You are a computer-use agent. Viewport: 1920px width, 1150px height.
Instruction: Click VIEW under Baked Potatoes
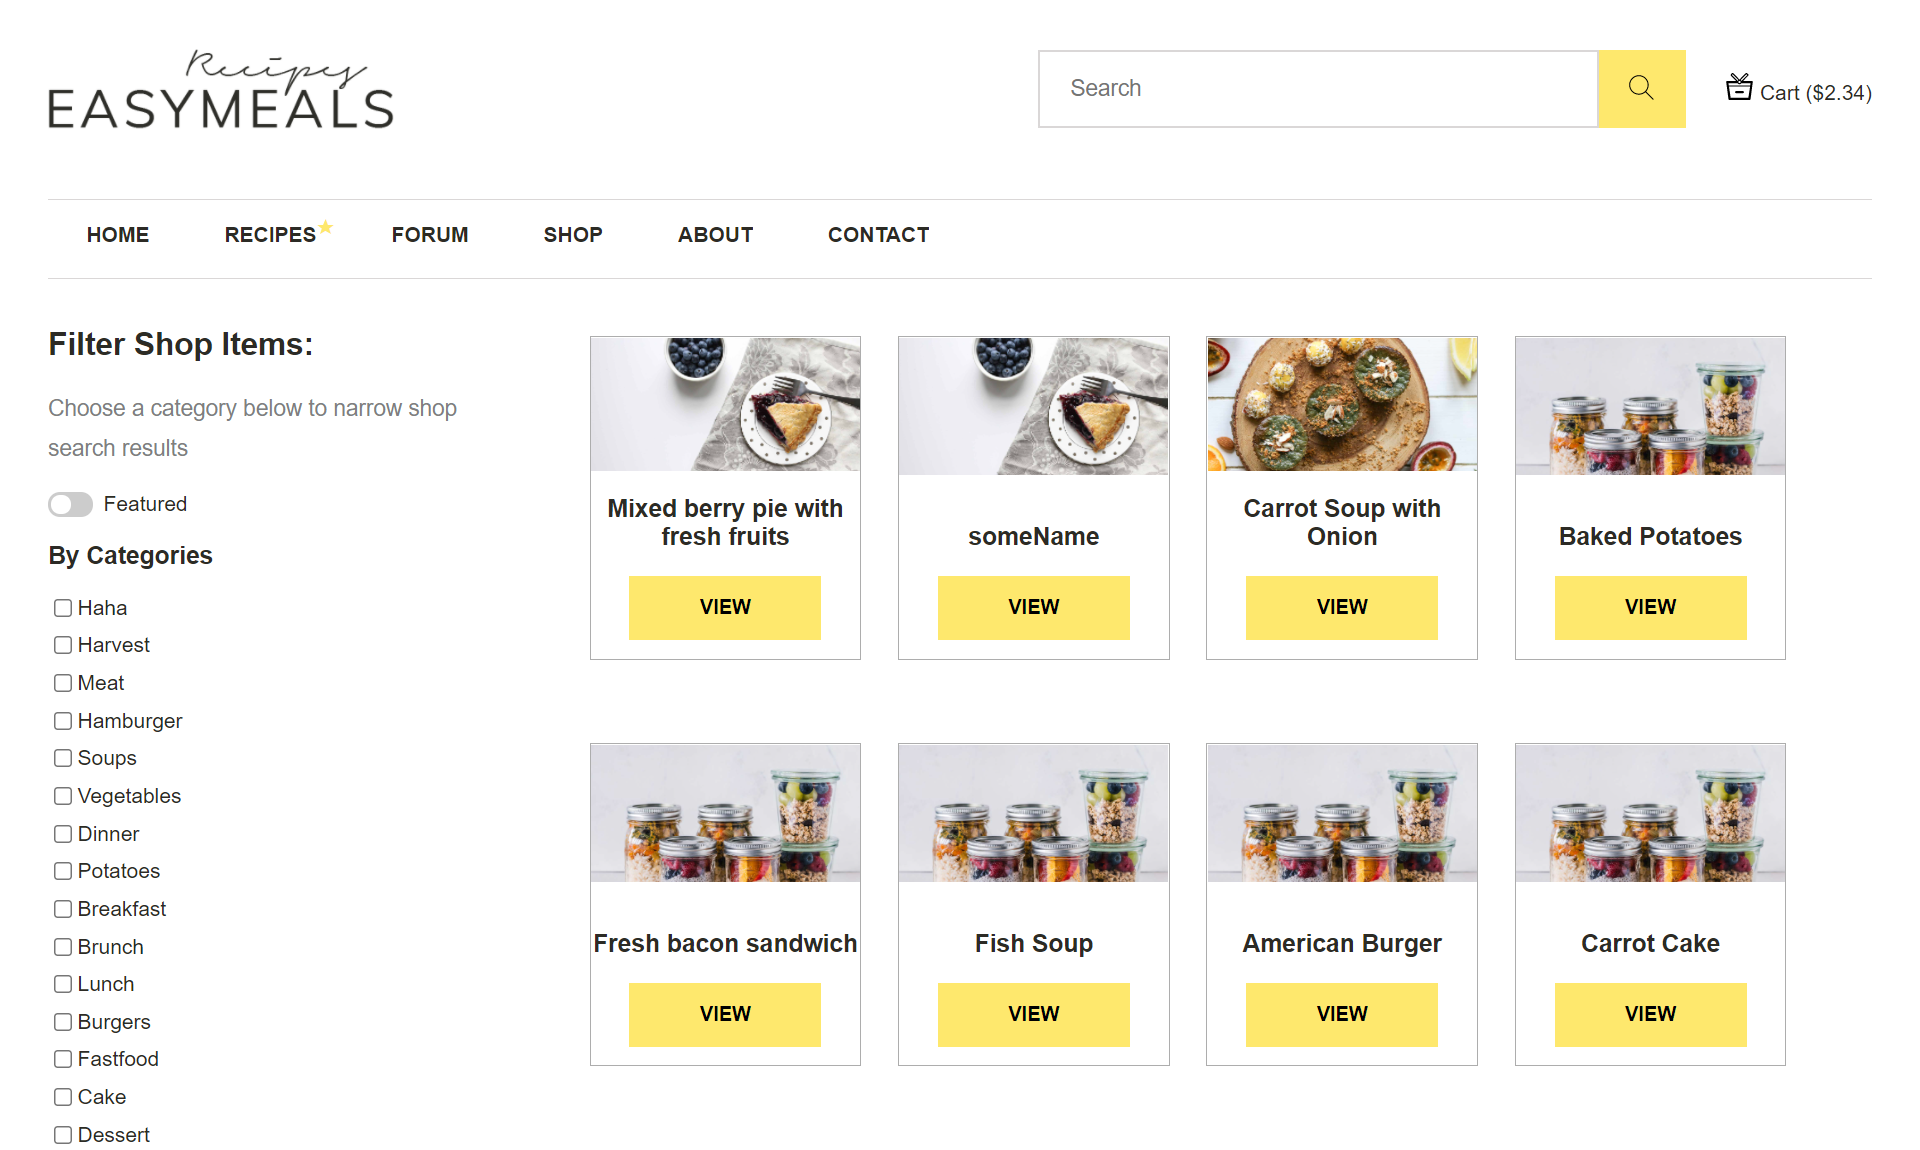1650,607
